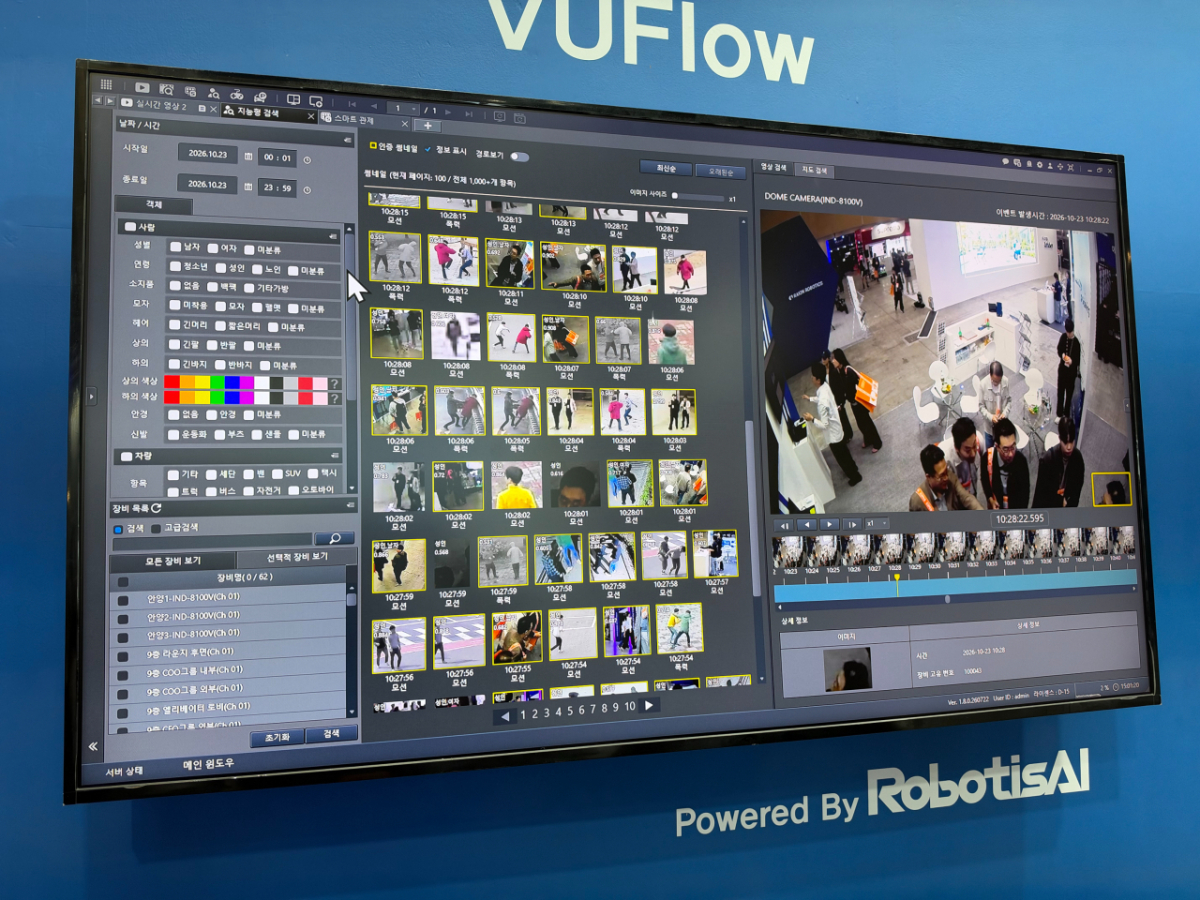Check the 여자 gender checkbox
This screenshot has width=1200, height=900.
pyautogui.click(x=213, y=247)
